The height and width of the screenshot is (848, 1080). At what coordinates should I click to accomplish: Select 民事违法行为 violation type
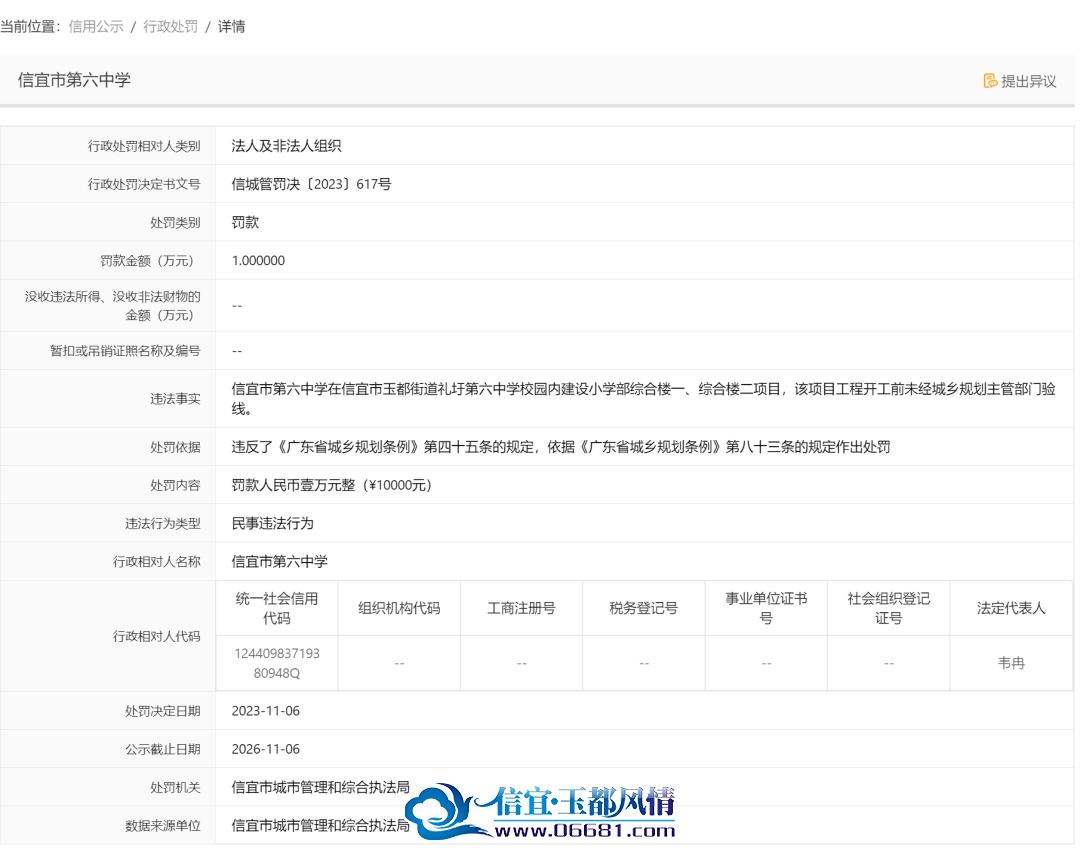tap(273, 524)
